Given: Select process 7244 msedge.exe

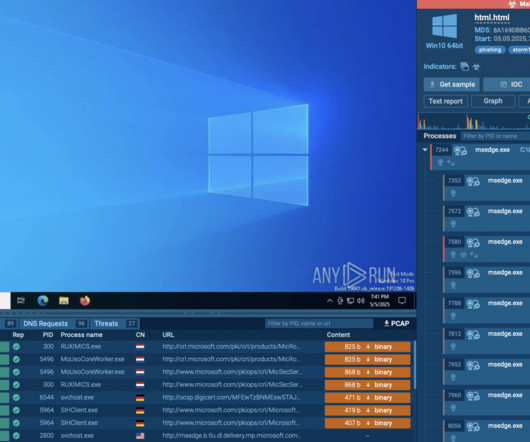Looking at the screenshot, I should click(x=481, y=156).
